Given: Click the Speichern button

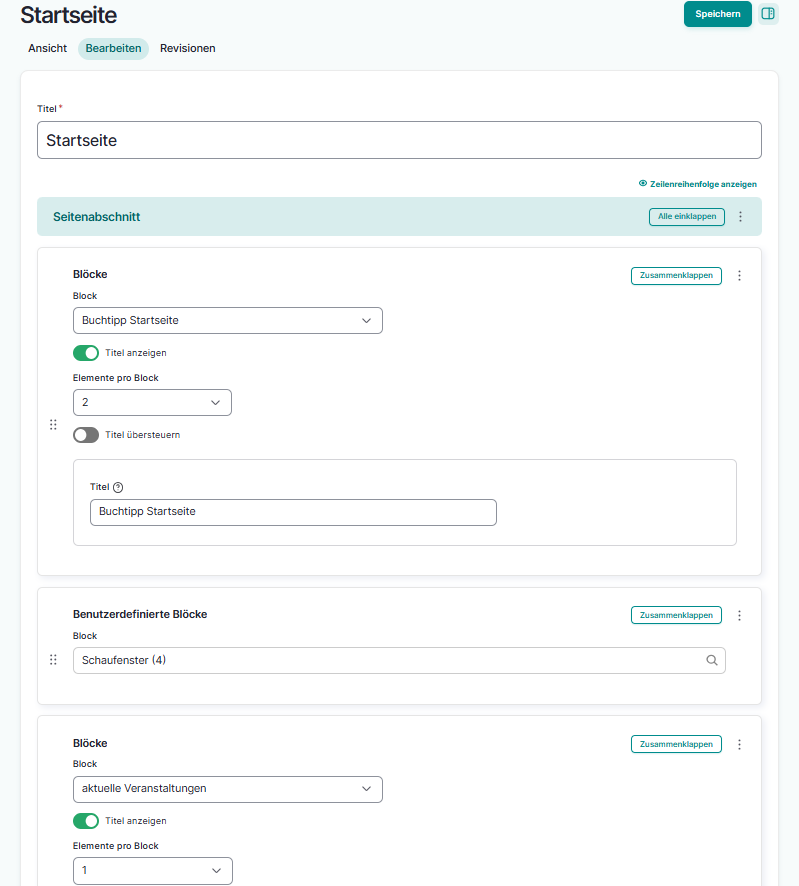Looking at the screenshot, I should 717,14.
